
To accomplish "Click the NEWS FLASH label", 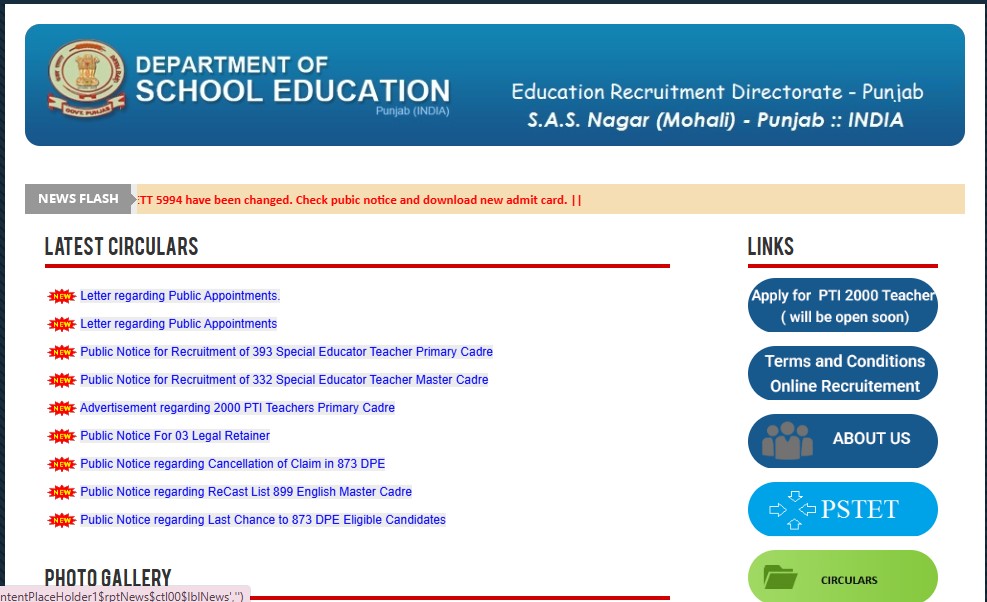I will 78,199.
